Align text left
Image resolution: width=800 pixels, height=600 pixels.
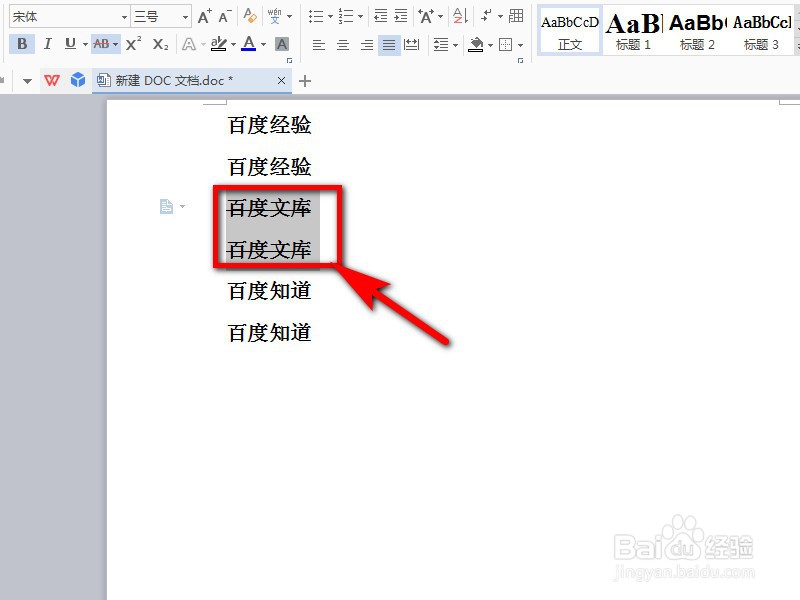point(319,45)
